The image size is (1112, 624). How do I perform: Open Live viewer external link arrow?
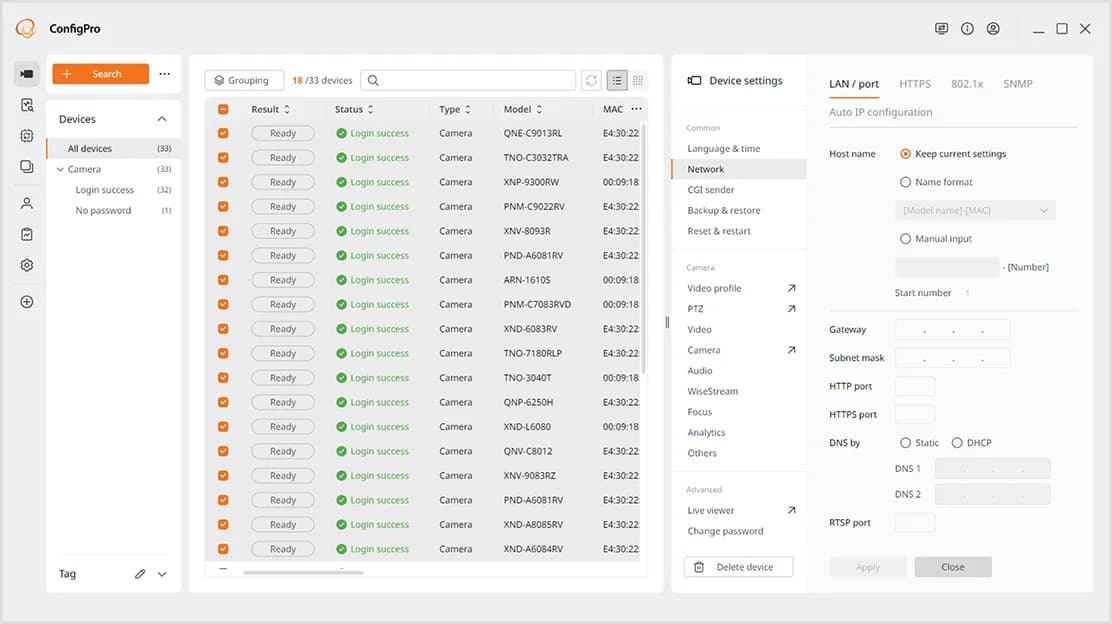[x=791, y=510]
